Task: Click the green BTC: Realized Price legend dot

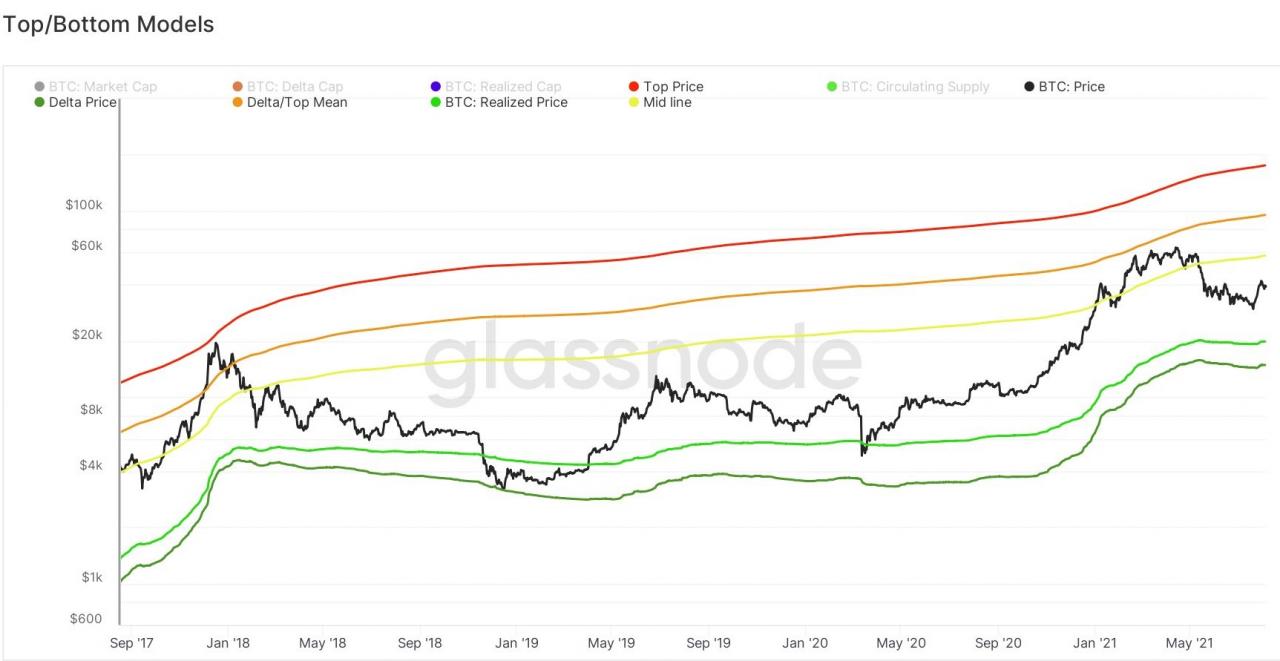Action: [436, 102]
